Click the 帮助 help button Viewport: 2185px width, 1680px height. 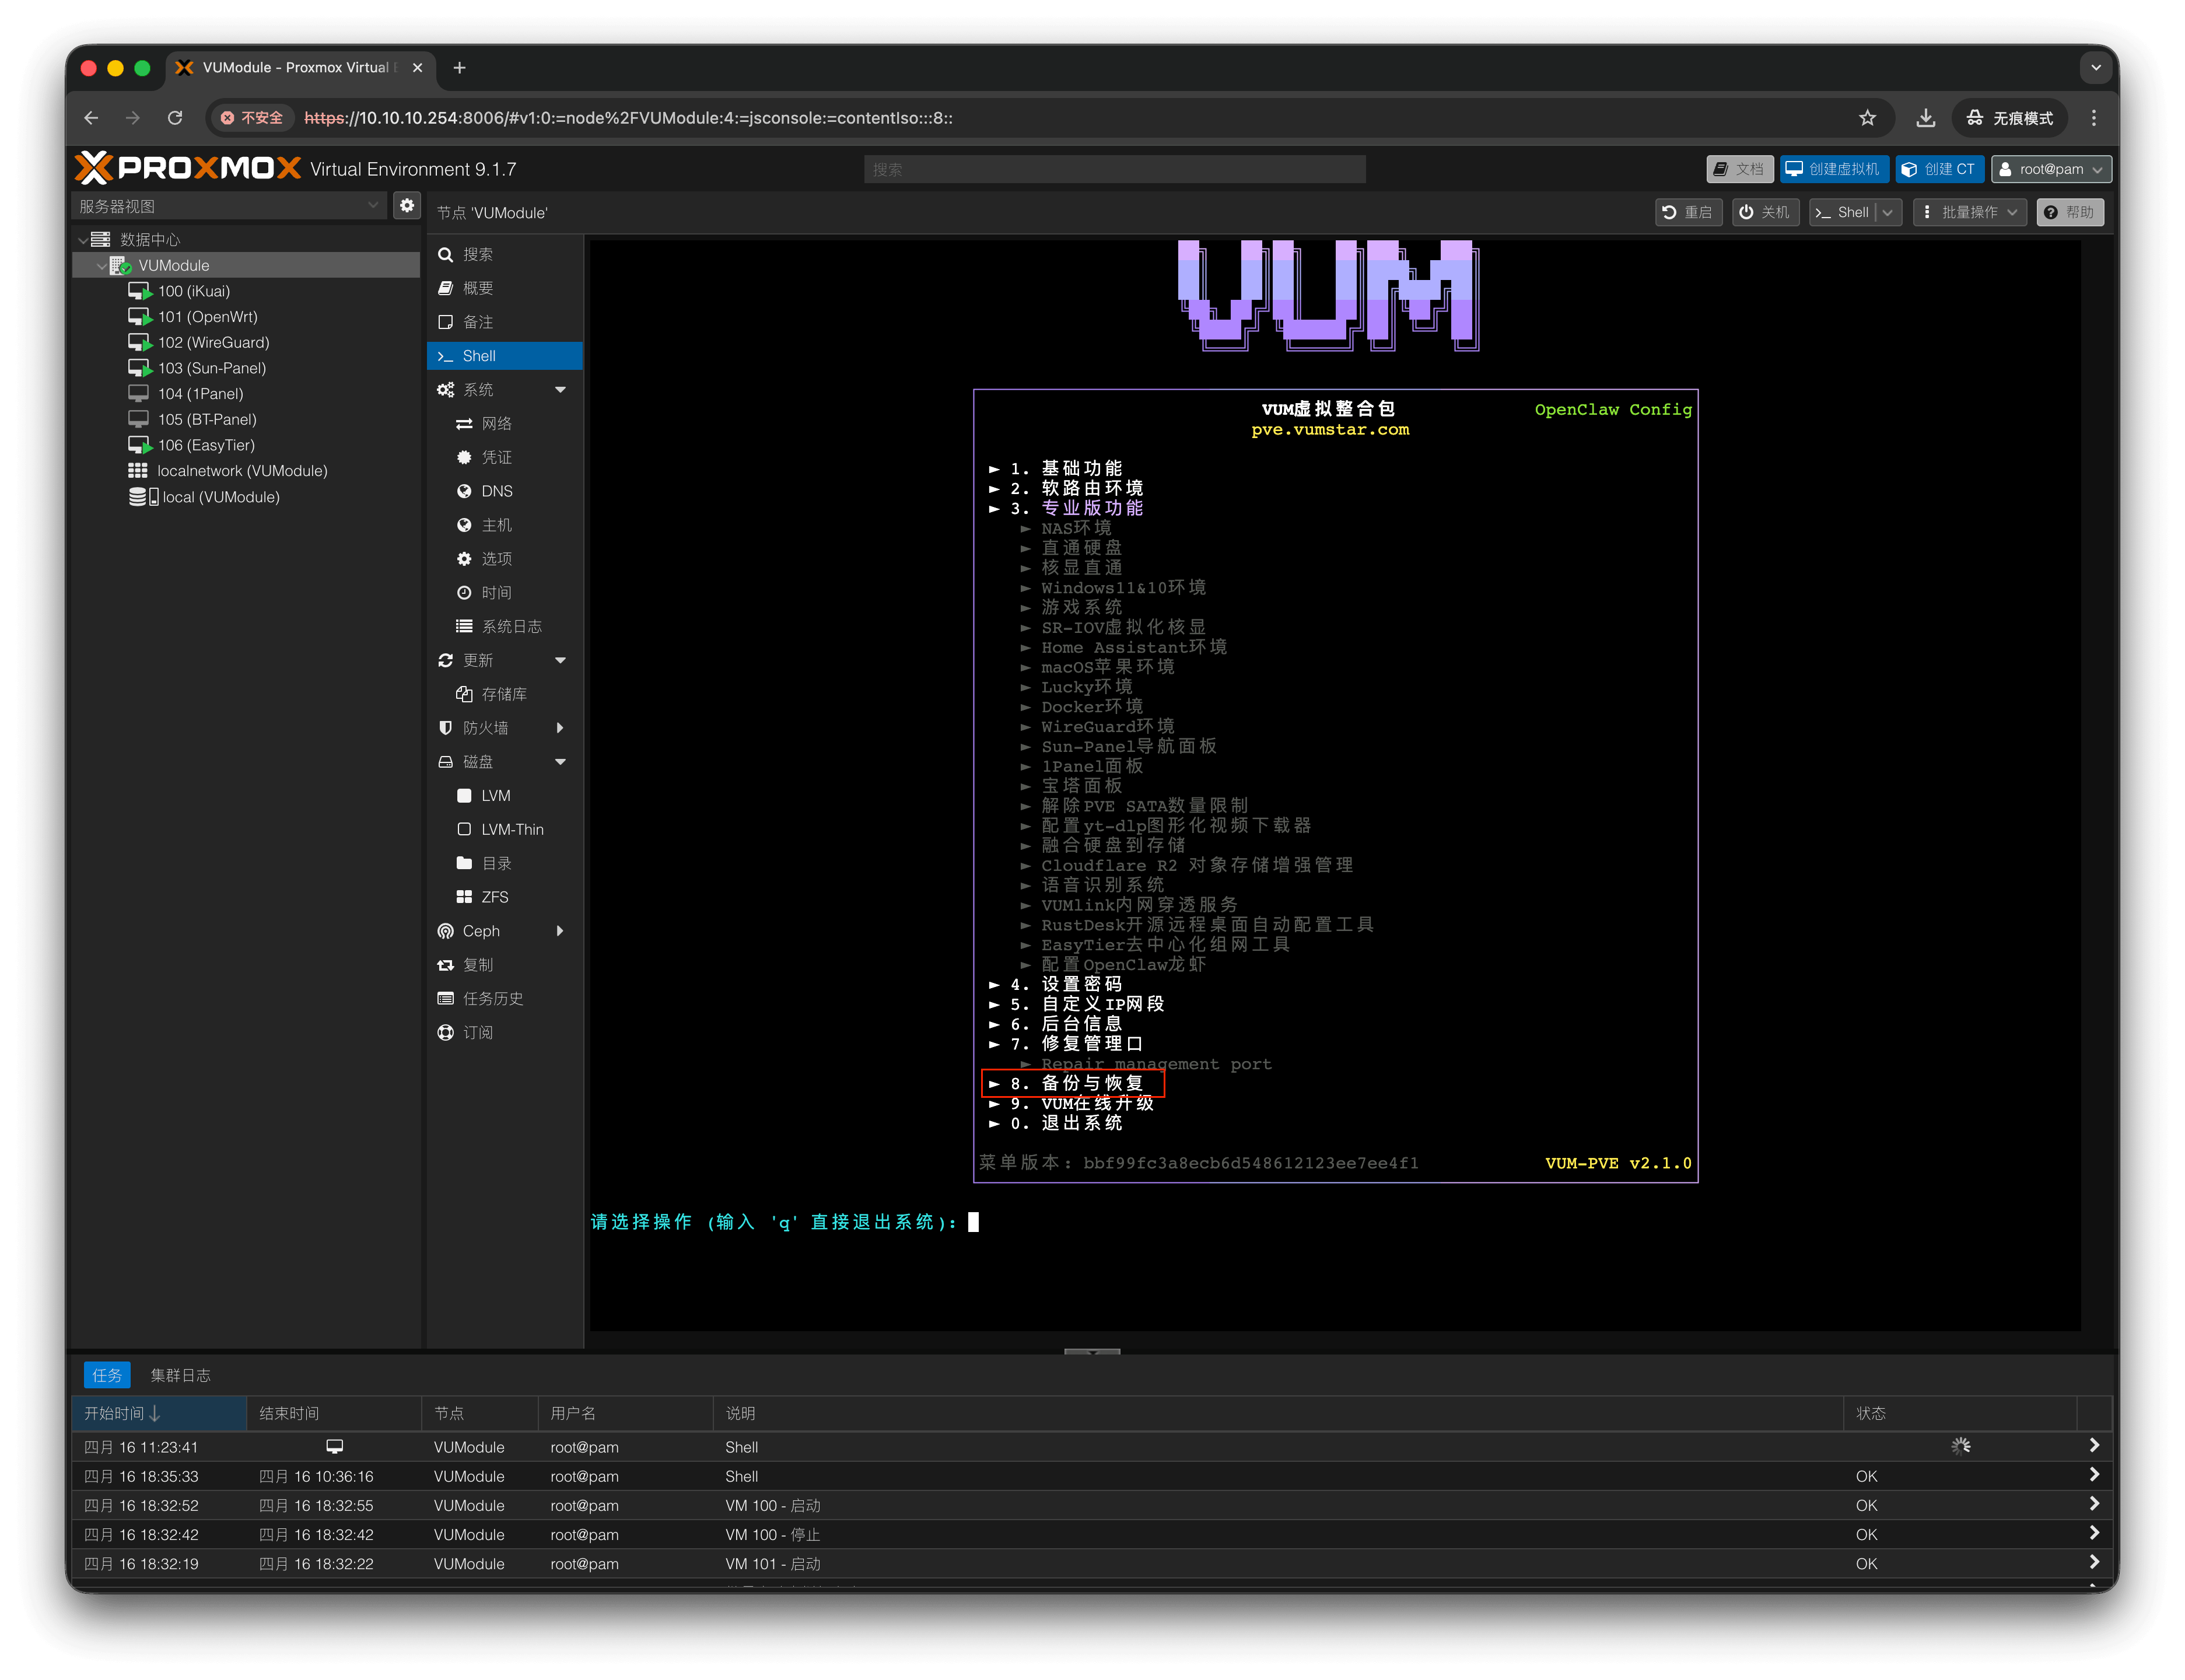pyautogui.click(x=2070, y=212)
